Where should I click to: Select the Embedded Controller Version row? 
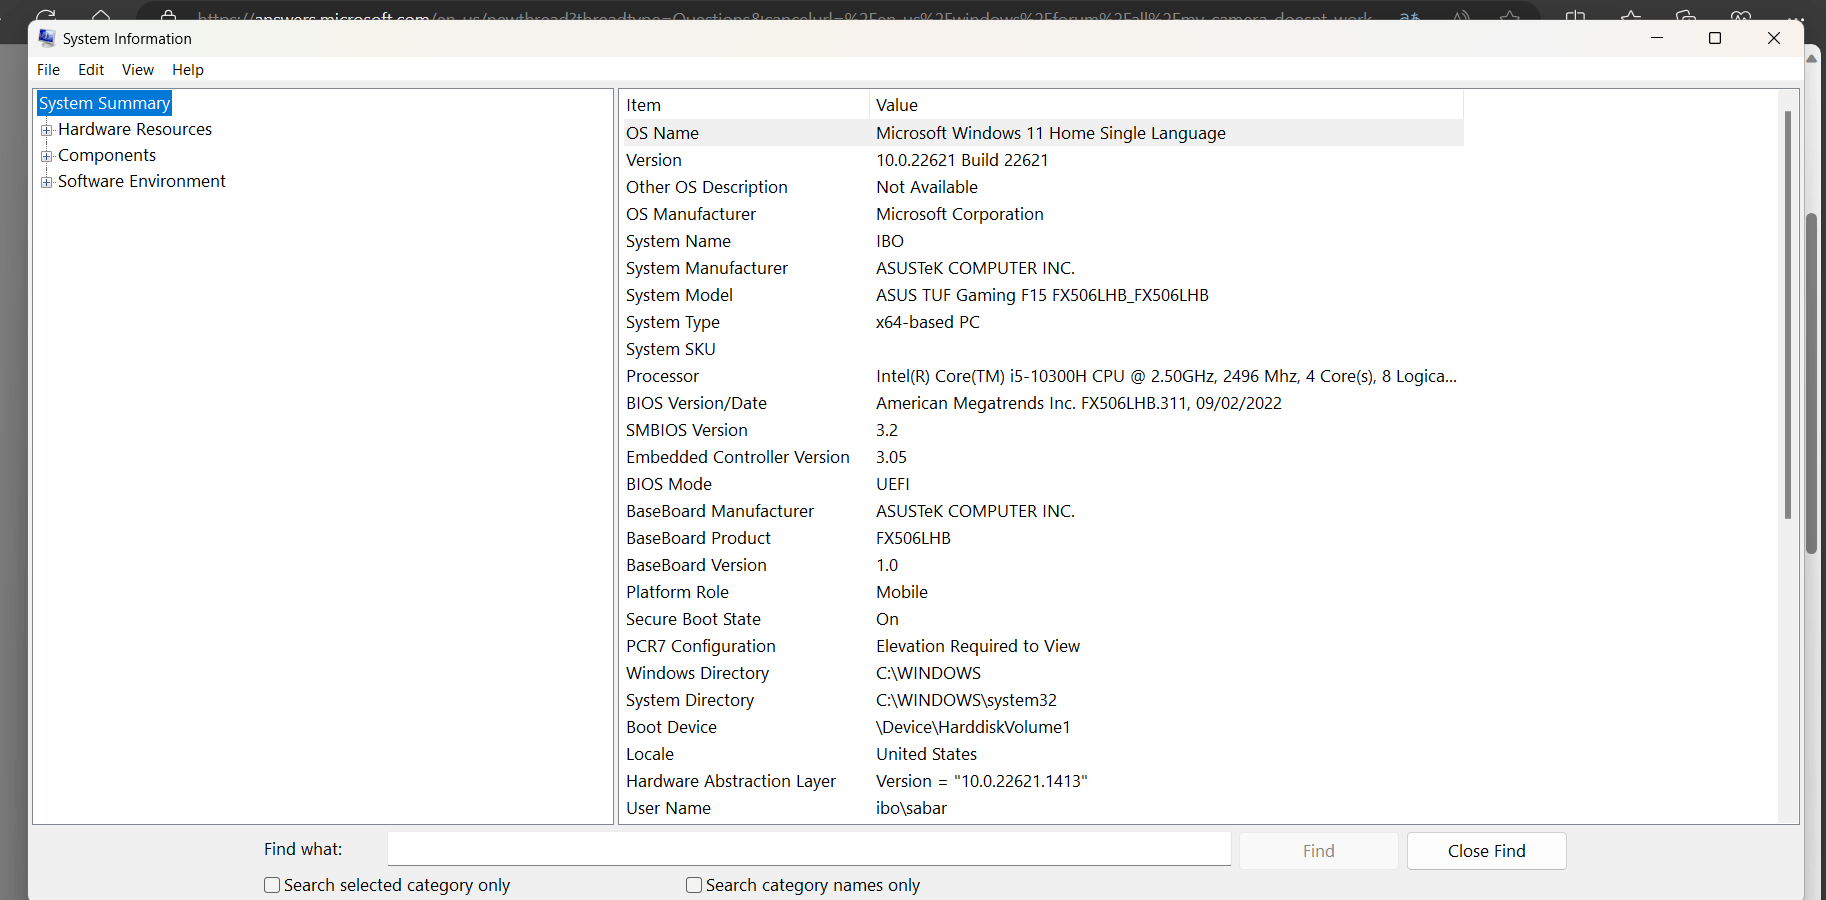(1043, 457)
